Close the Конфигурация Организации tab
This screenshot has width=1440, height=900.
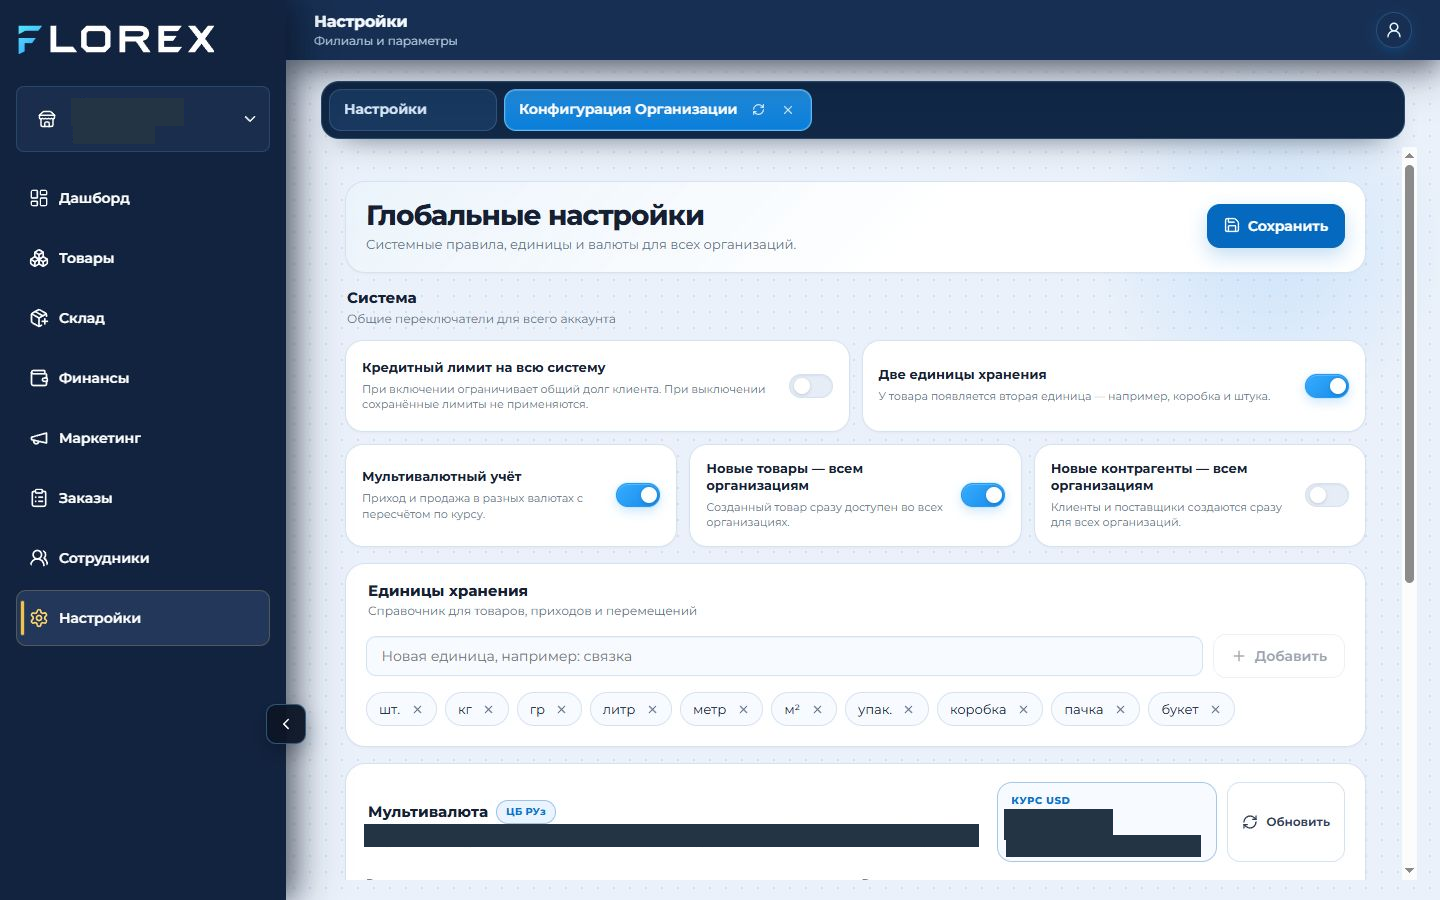click(788, 110)
